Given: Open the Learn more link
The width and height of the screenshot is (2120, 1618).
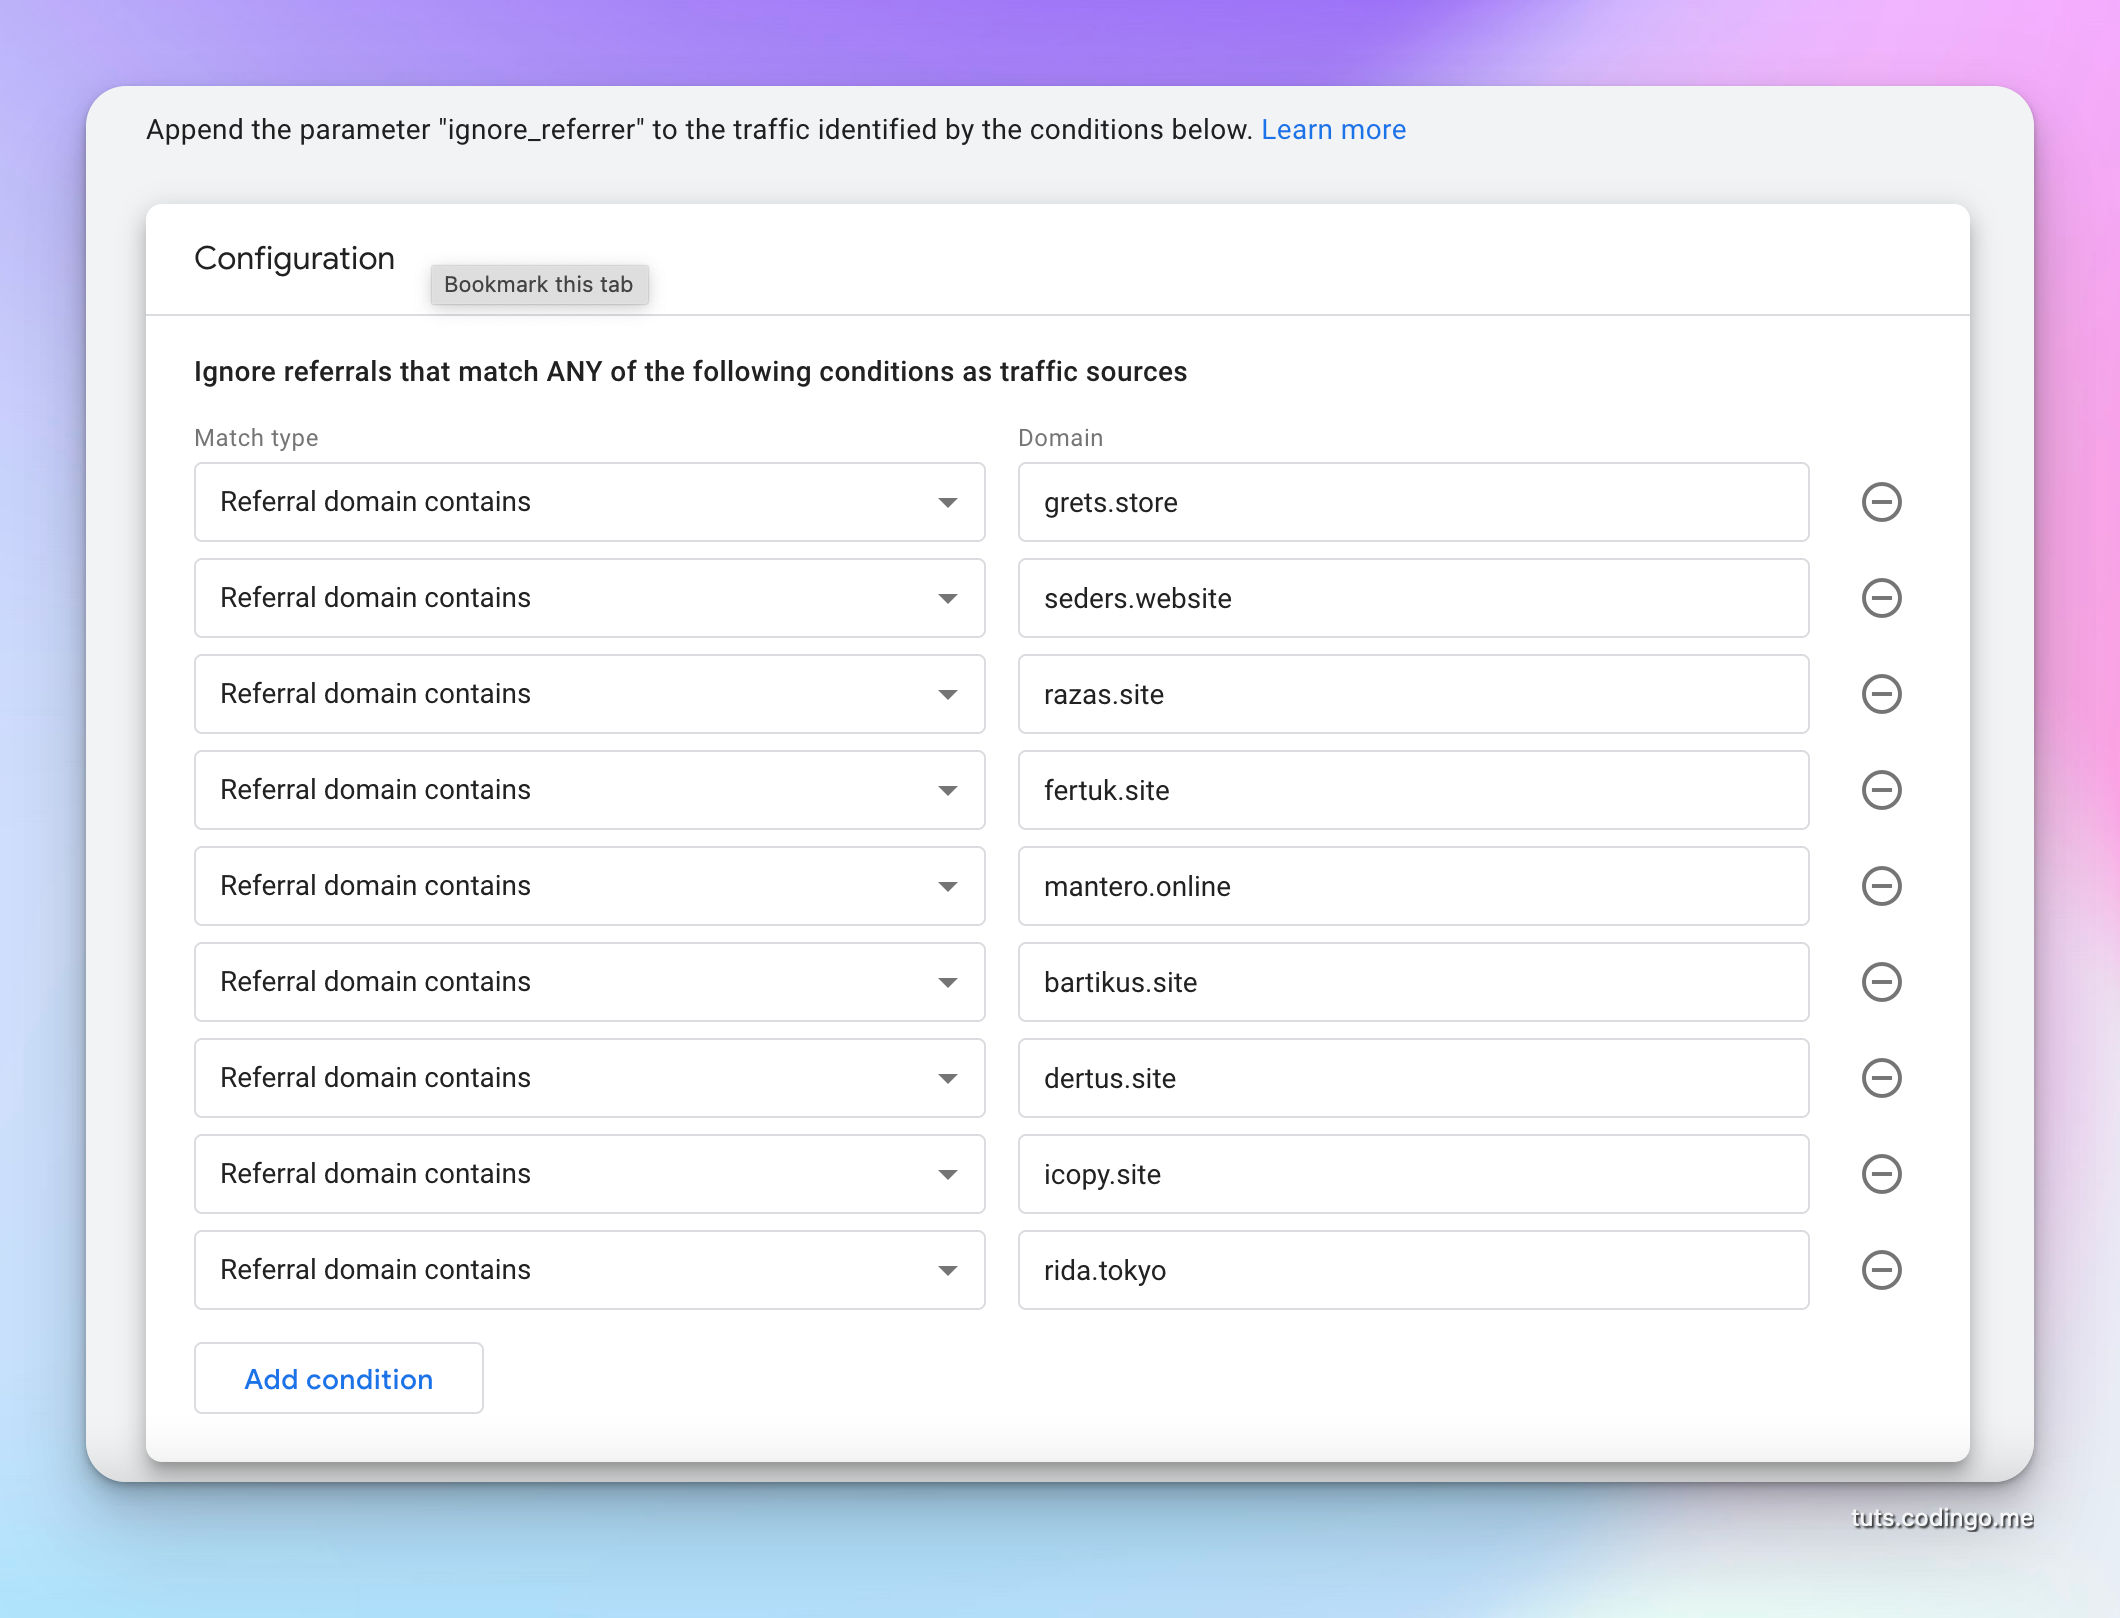Looking at the screenshot, I should pyautogui.click(x=1333, y=130).
